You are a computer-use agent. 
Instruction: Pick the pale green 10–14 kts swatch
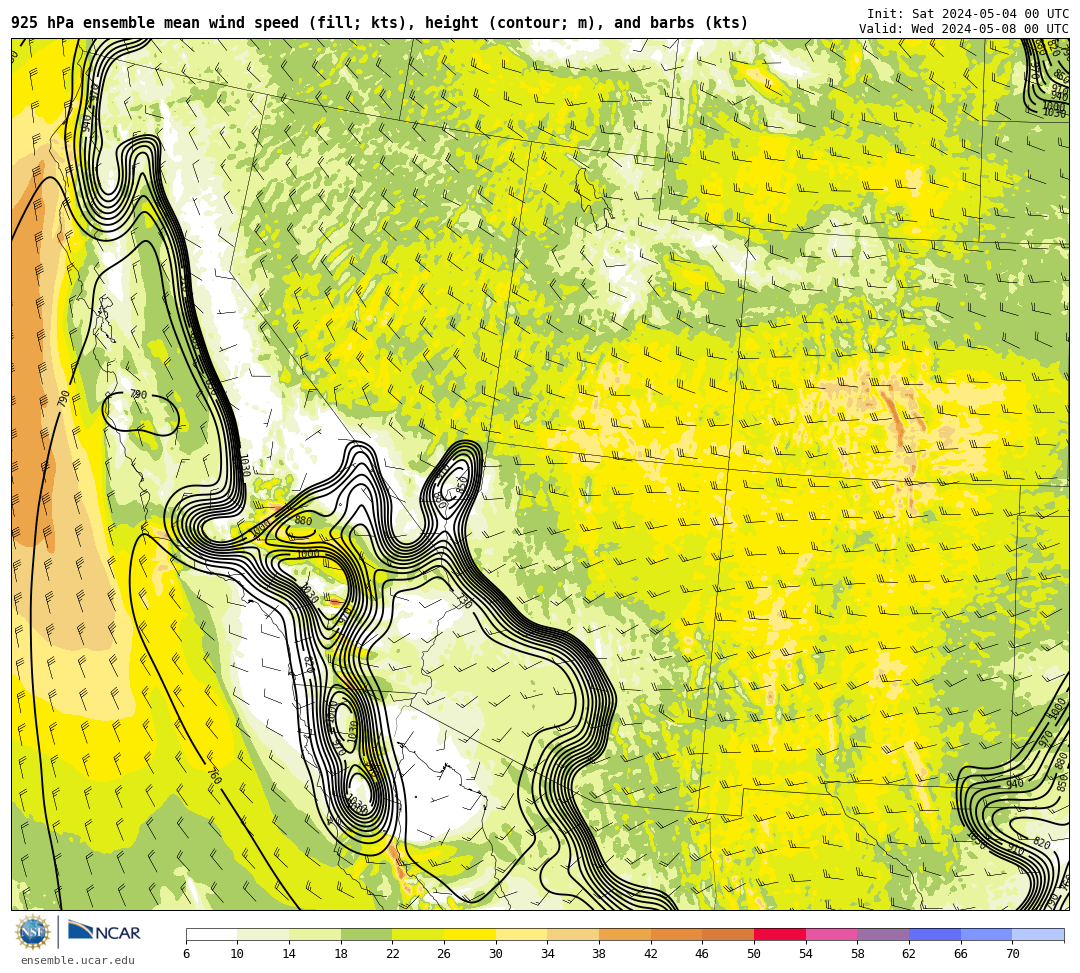coord(263,934)
